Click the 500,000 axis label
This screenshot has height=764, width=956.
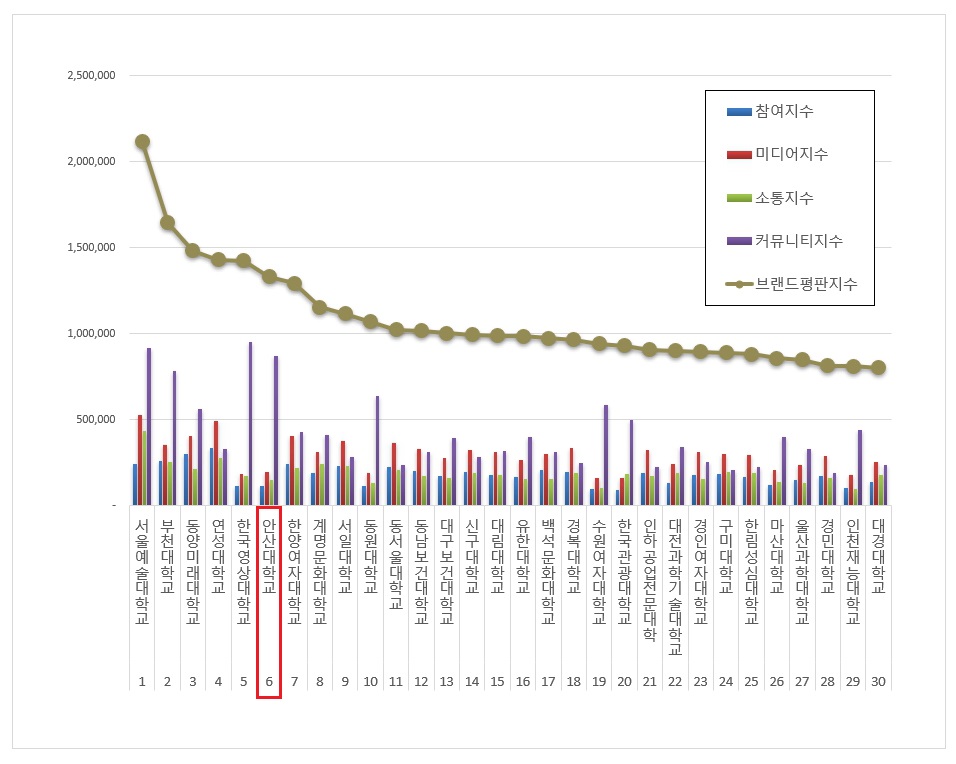[x=95, y=419]
